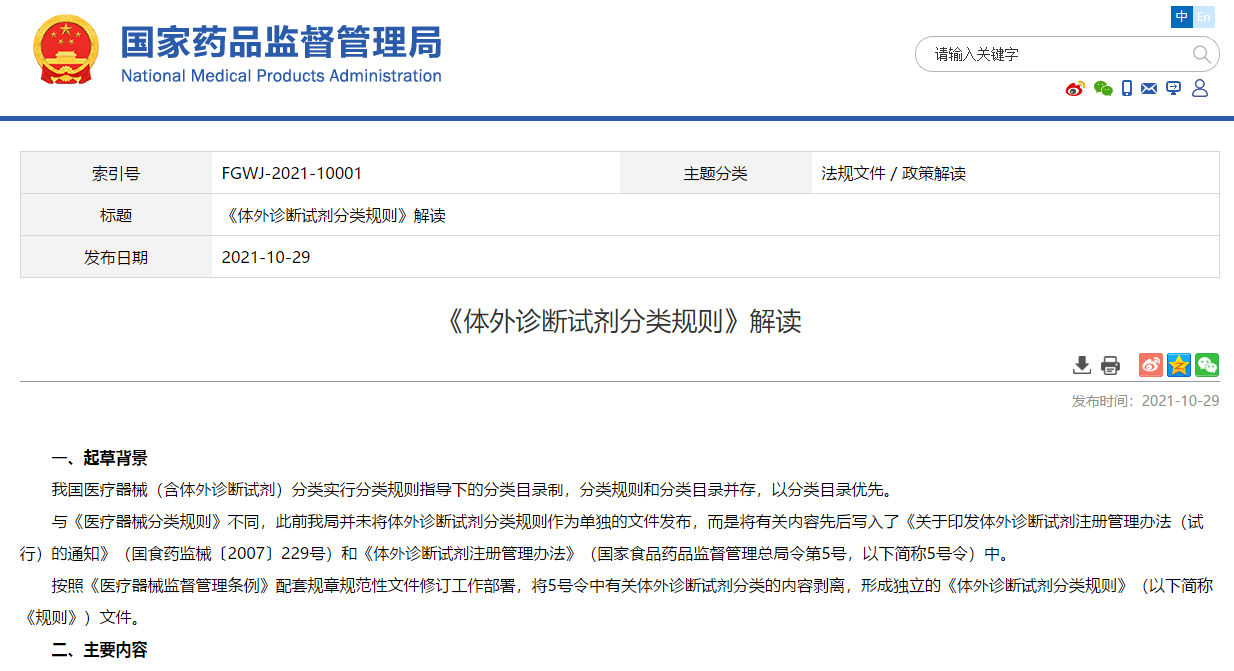Image resolution: width=1234 pixels, height=671 pixels.
Task: Open the header Weibo icon beside WeChat
Action: 1075,89
